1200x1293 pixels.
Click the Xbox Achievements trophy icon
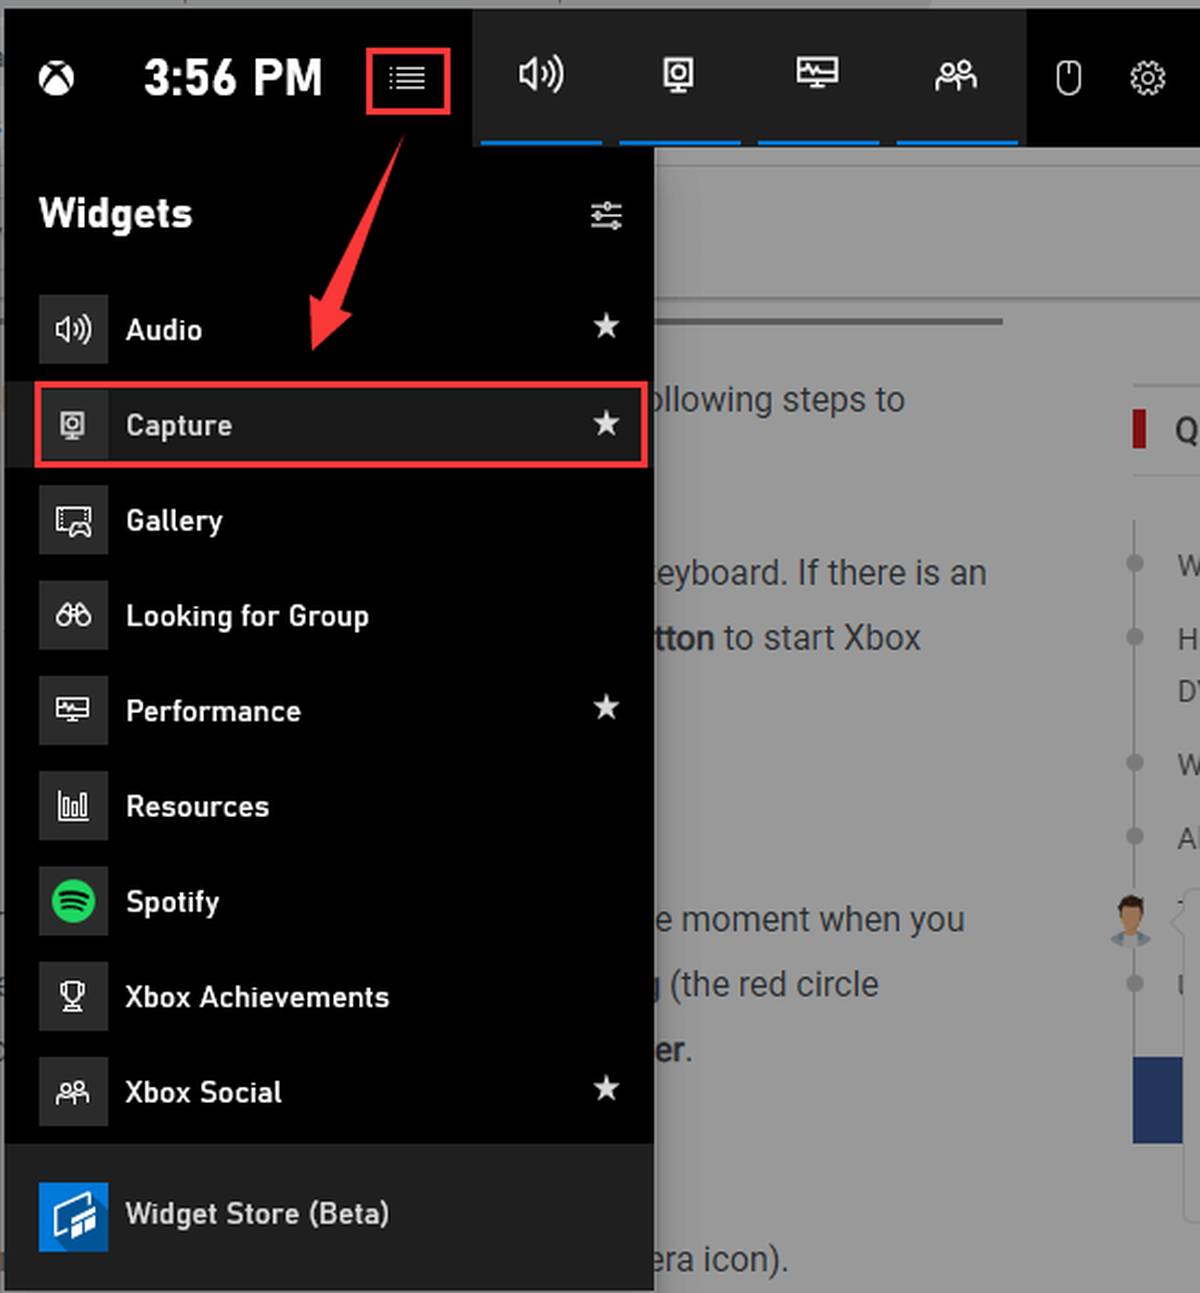(73, 996)
